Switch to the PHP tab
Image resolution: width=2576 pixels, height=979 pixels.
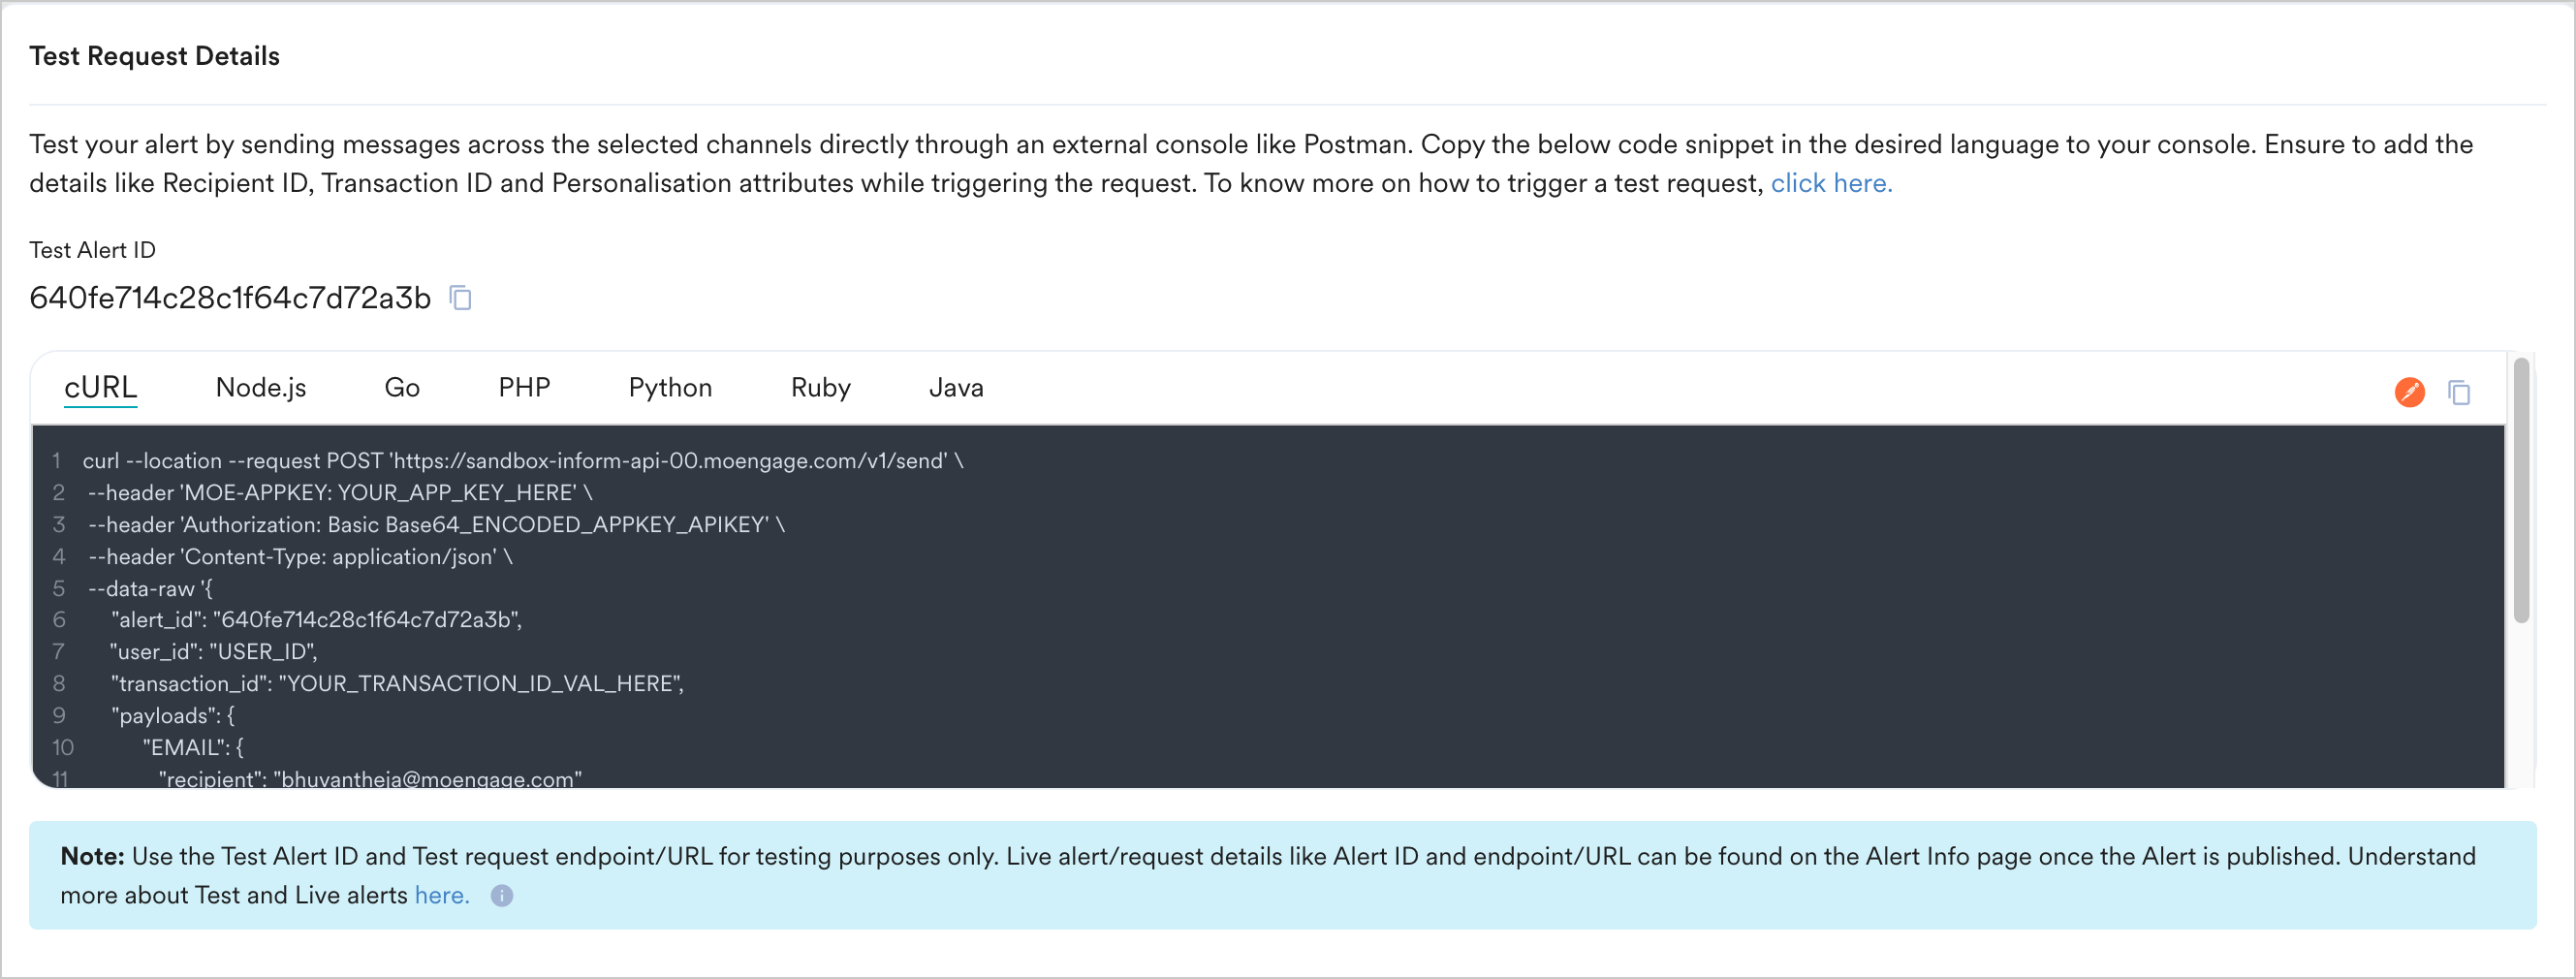[x=524, y=388]
